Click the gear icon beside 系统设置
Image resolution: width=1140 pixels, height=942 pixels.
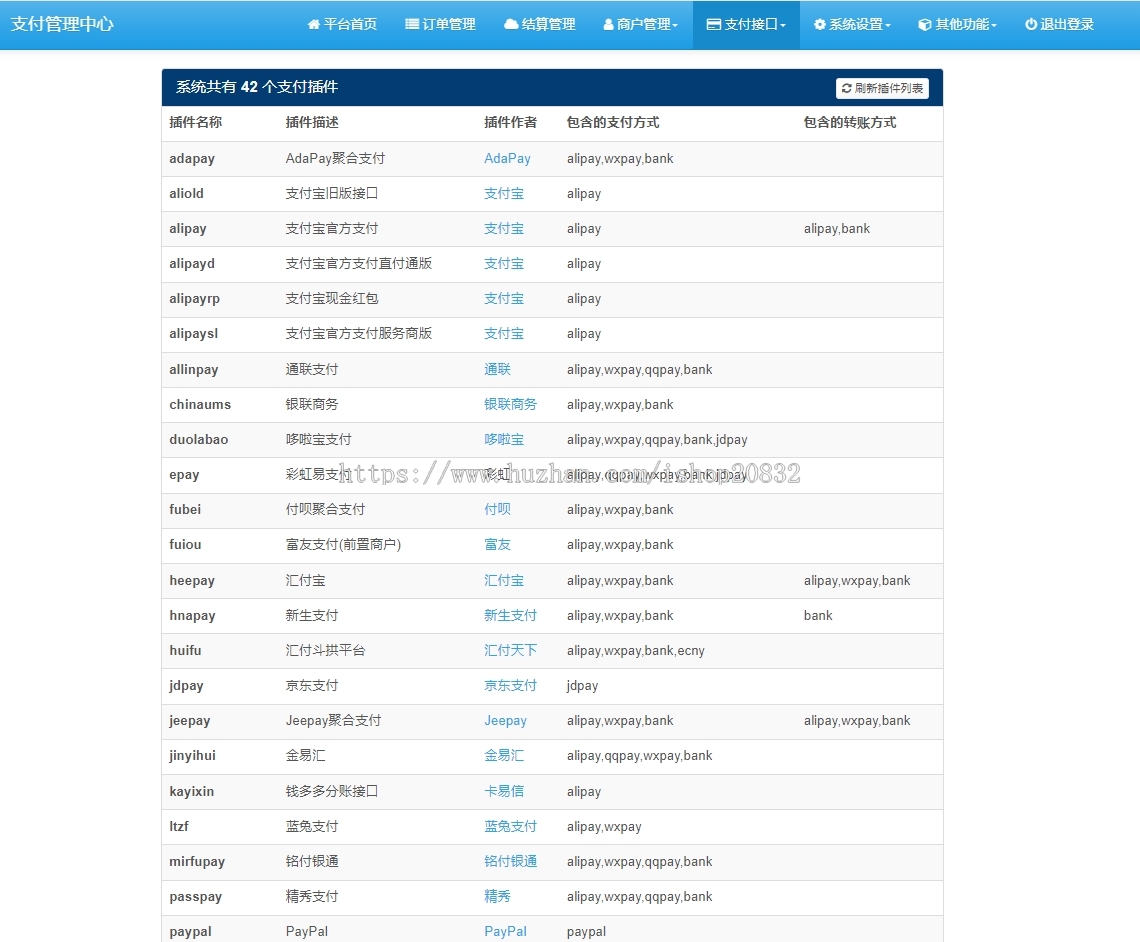click(x=819, y=25)
